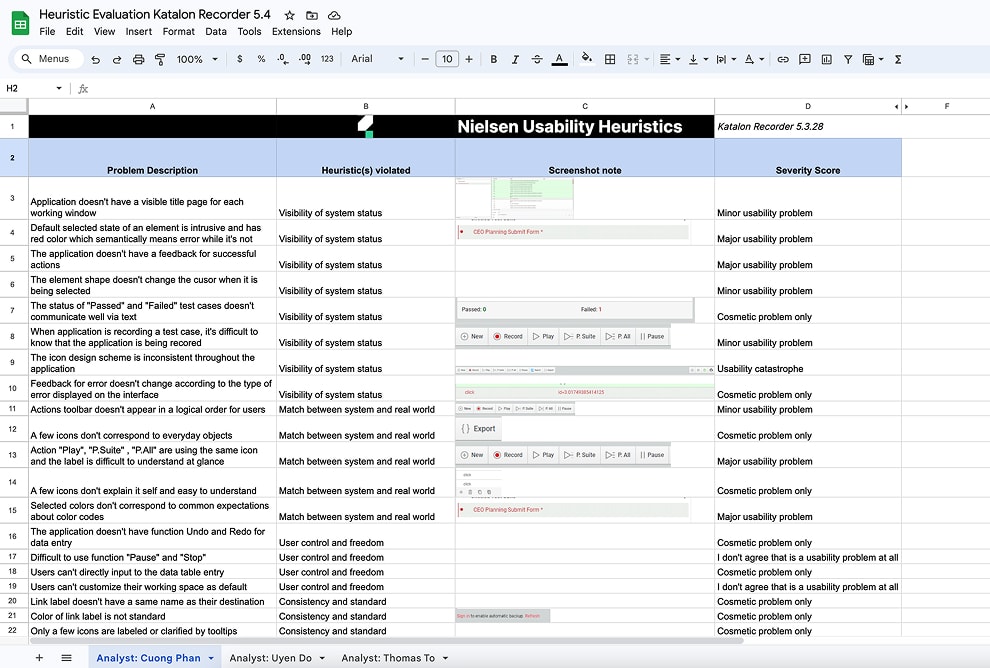The width and height of the screenshot is (990, 668).
Task: Expand hidden column E arrows
Action: pos(901,107)
